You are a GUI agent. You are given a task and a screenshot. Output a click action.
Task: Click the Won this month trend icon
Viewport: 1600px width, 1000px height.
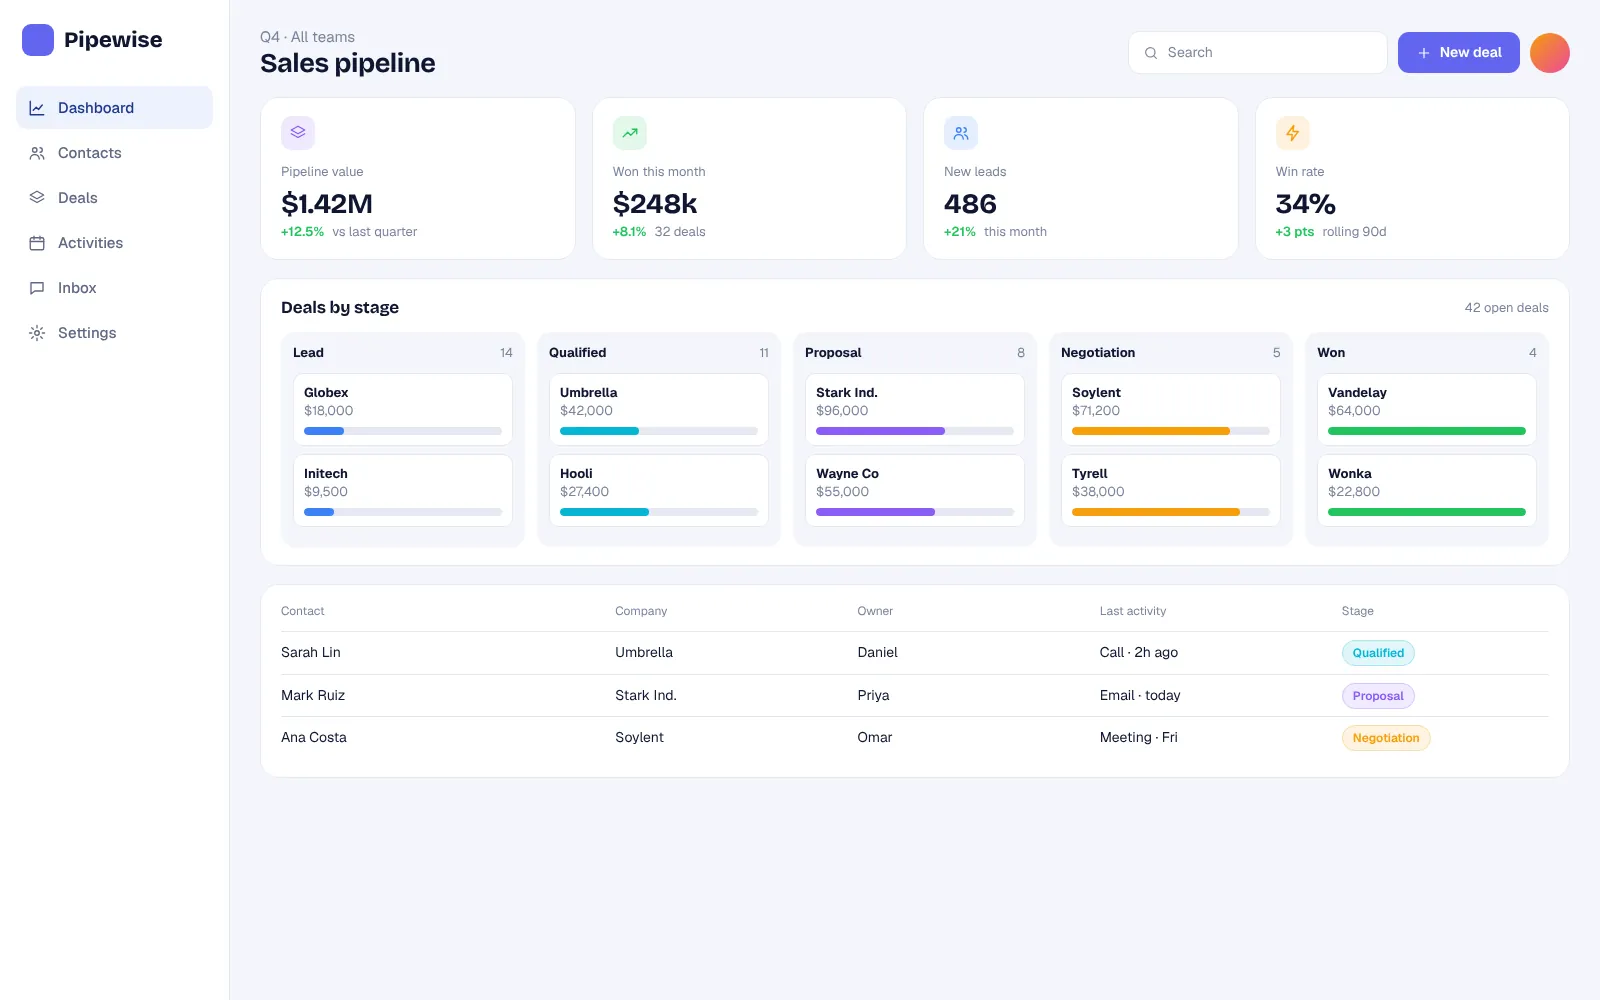point(629,133)
